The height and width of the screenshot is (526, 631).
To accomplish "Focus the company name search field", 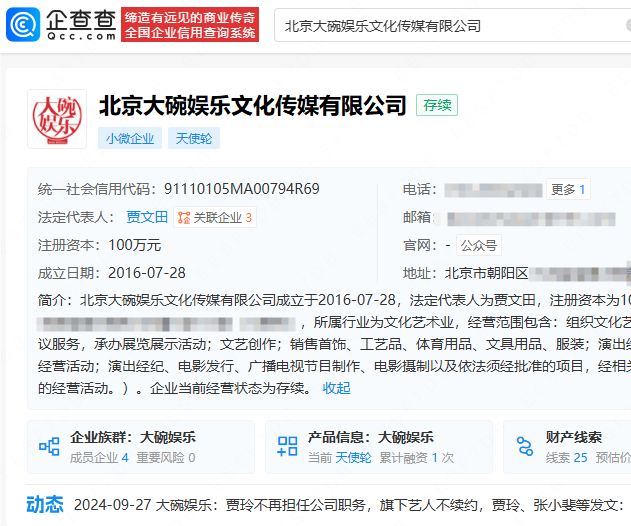I will [451, 26].
